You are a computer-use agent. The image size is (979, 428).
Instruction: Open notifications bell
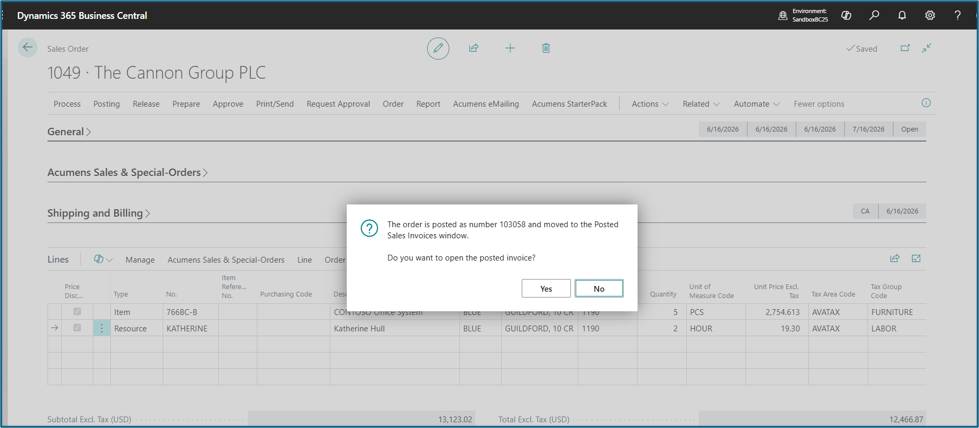tap(902, 16)
